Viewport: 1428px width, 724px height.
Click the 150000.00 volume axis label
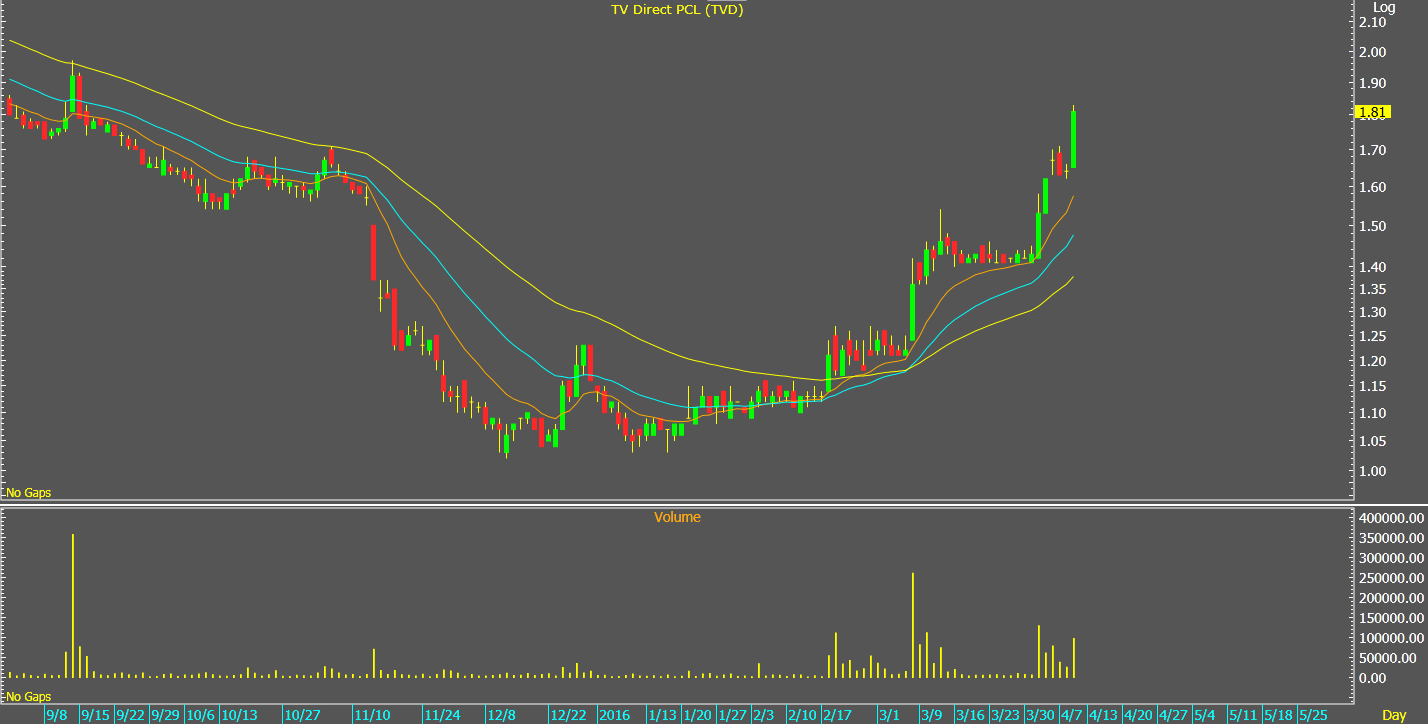tap(1390, 618)
